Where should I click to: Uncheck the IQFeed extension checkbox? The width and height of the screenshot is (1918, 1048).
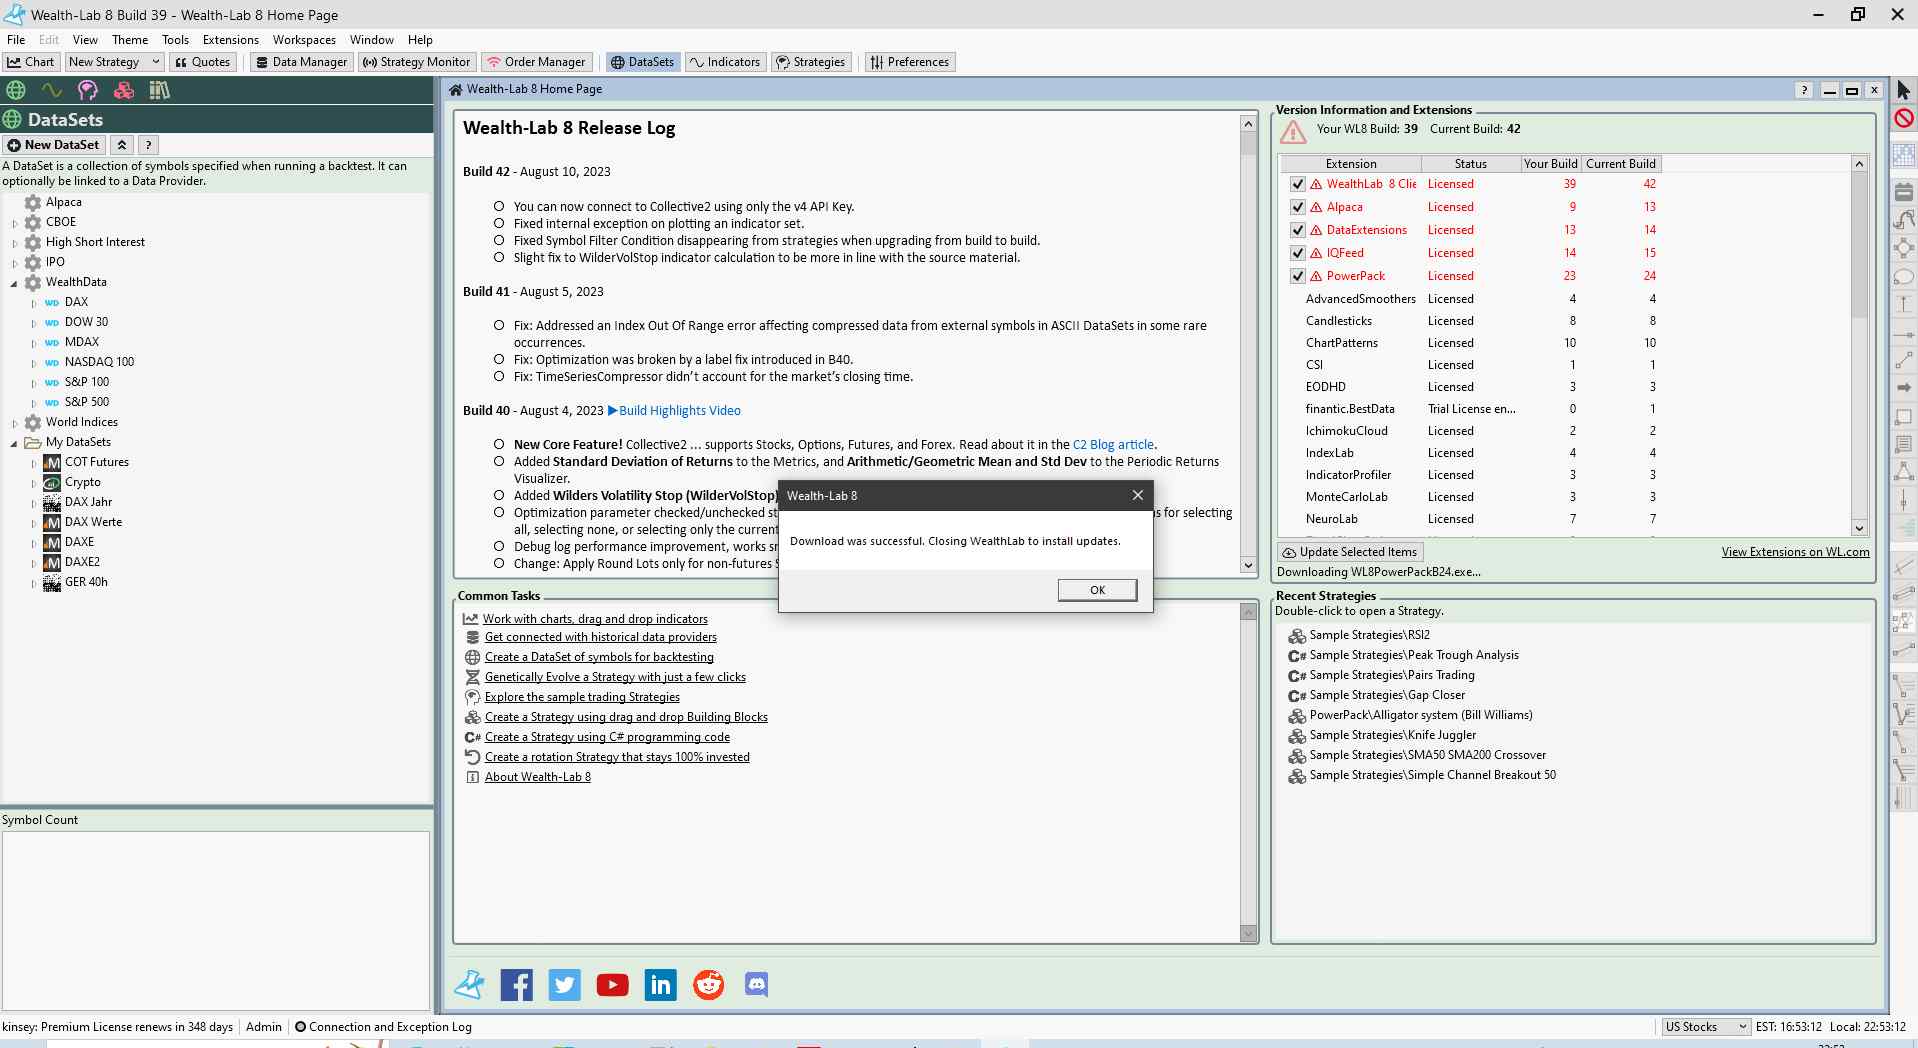click(1297, 253)
